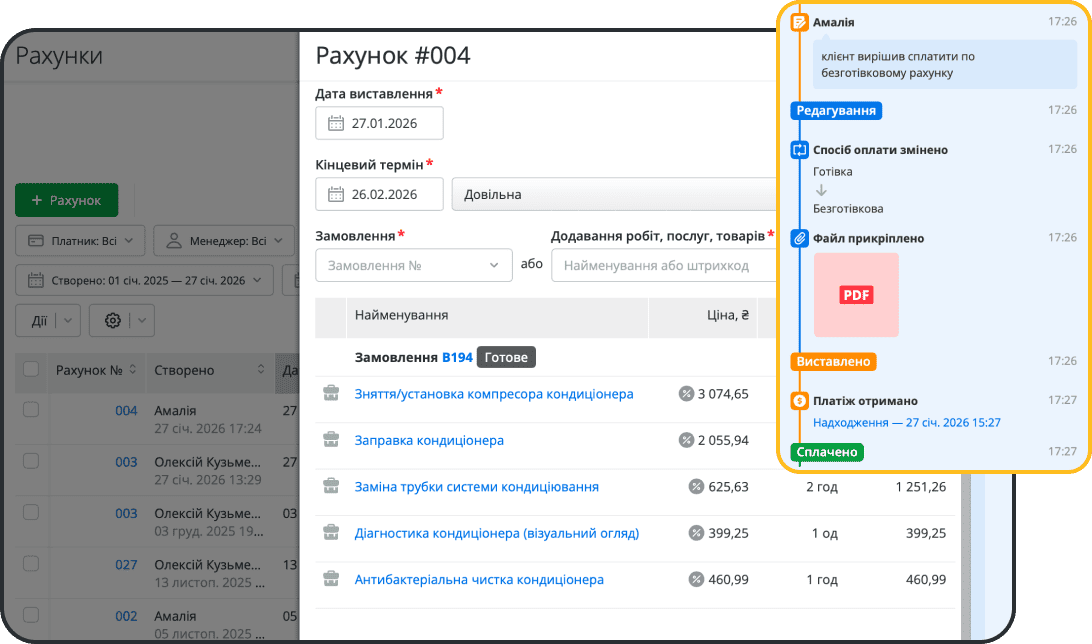Select the checkbox for invoice 027 row
This screenshot has height=644, width=1092.
(x=31, y=564)
